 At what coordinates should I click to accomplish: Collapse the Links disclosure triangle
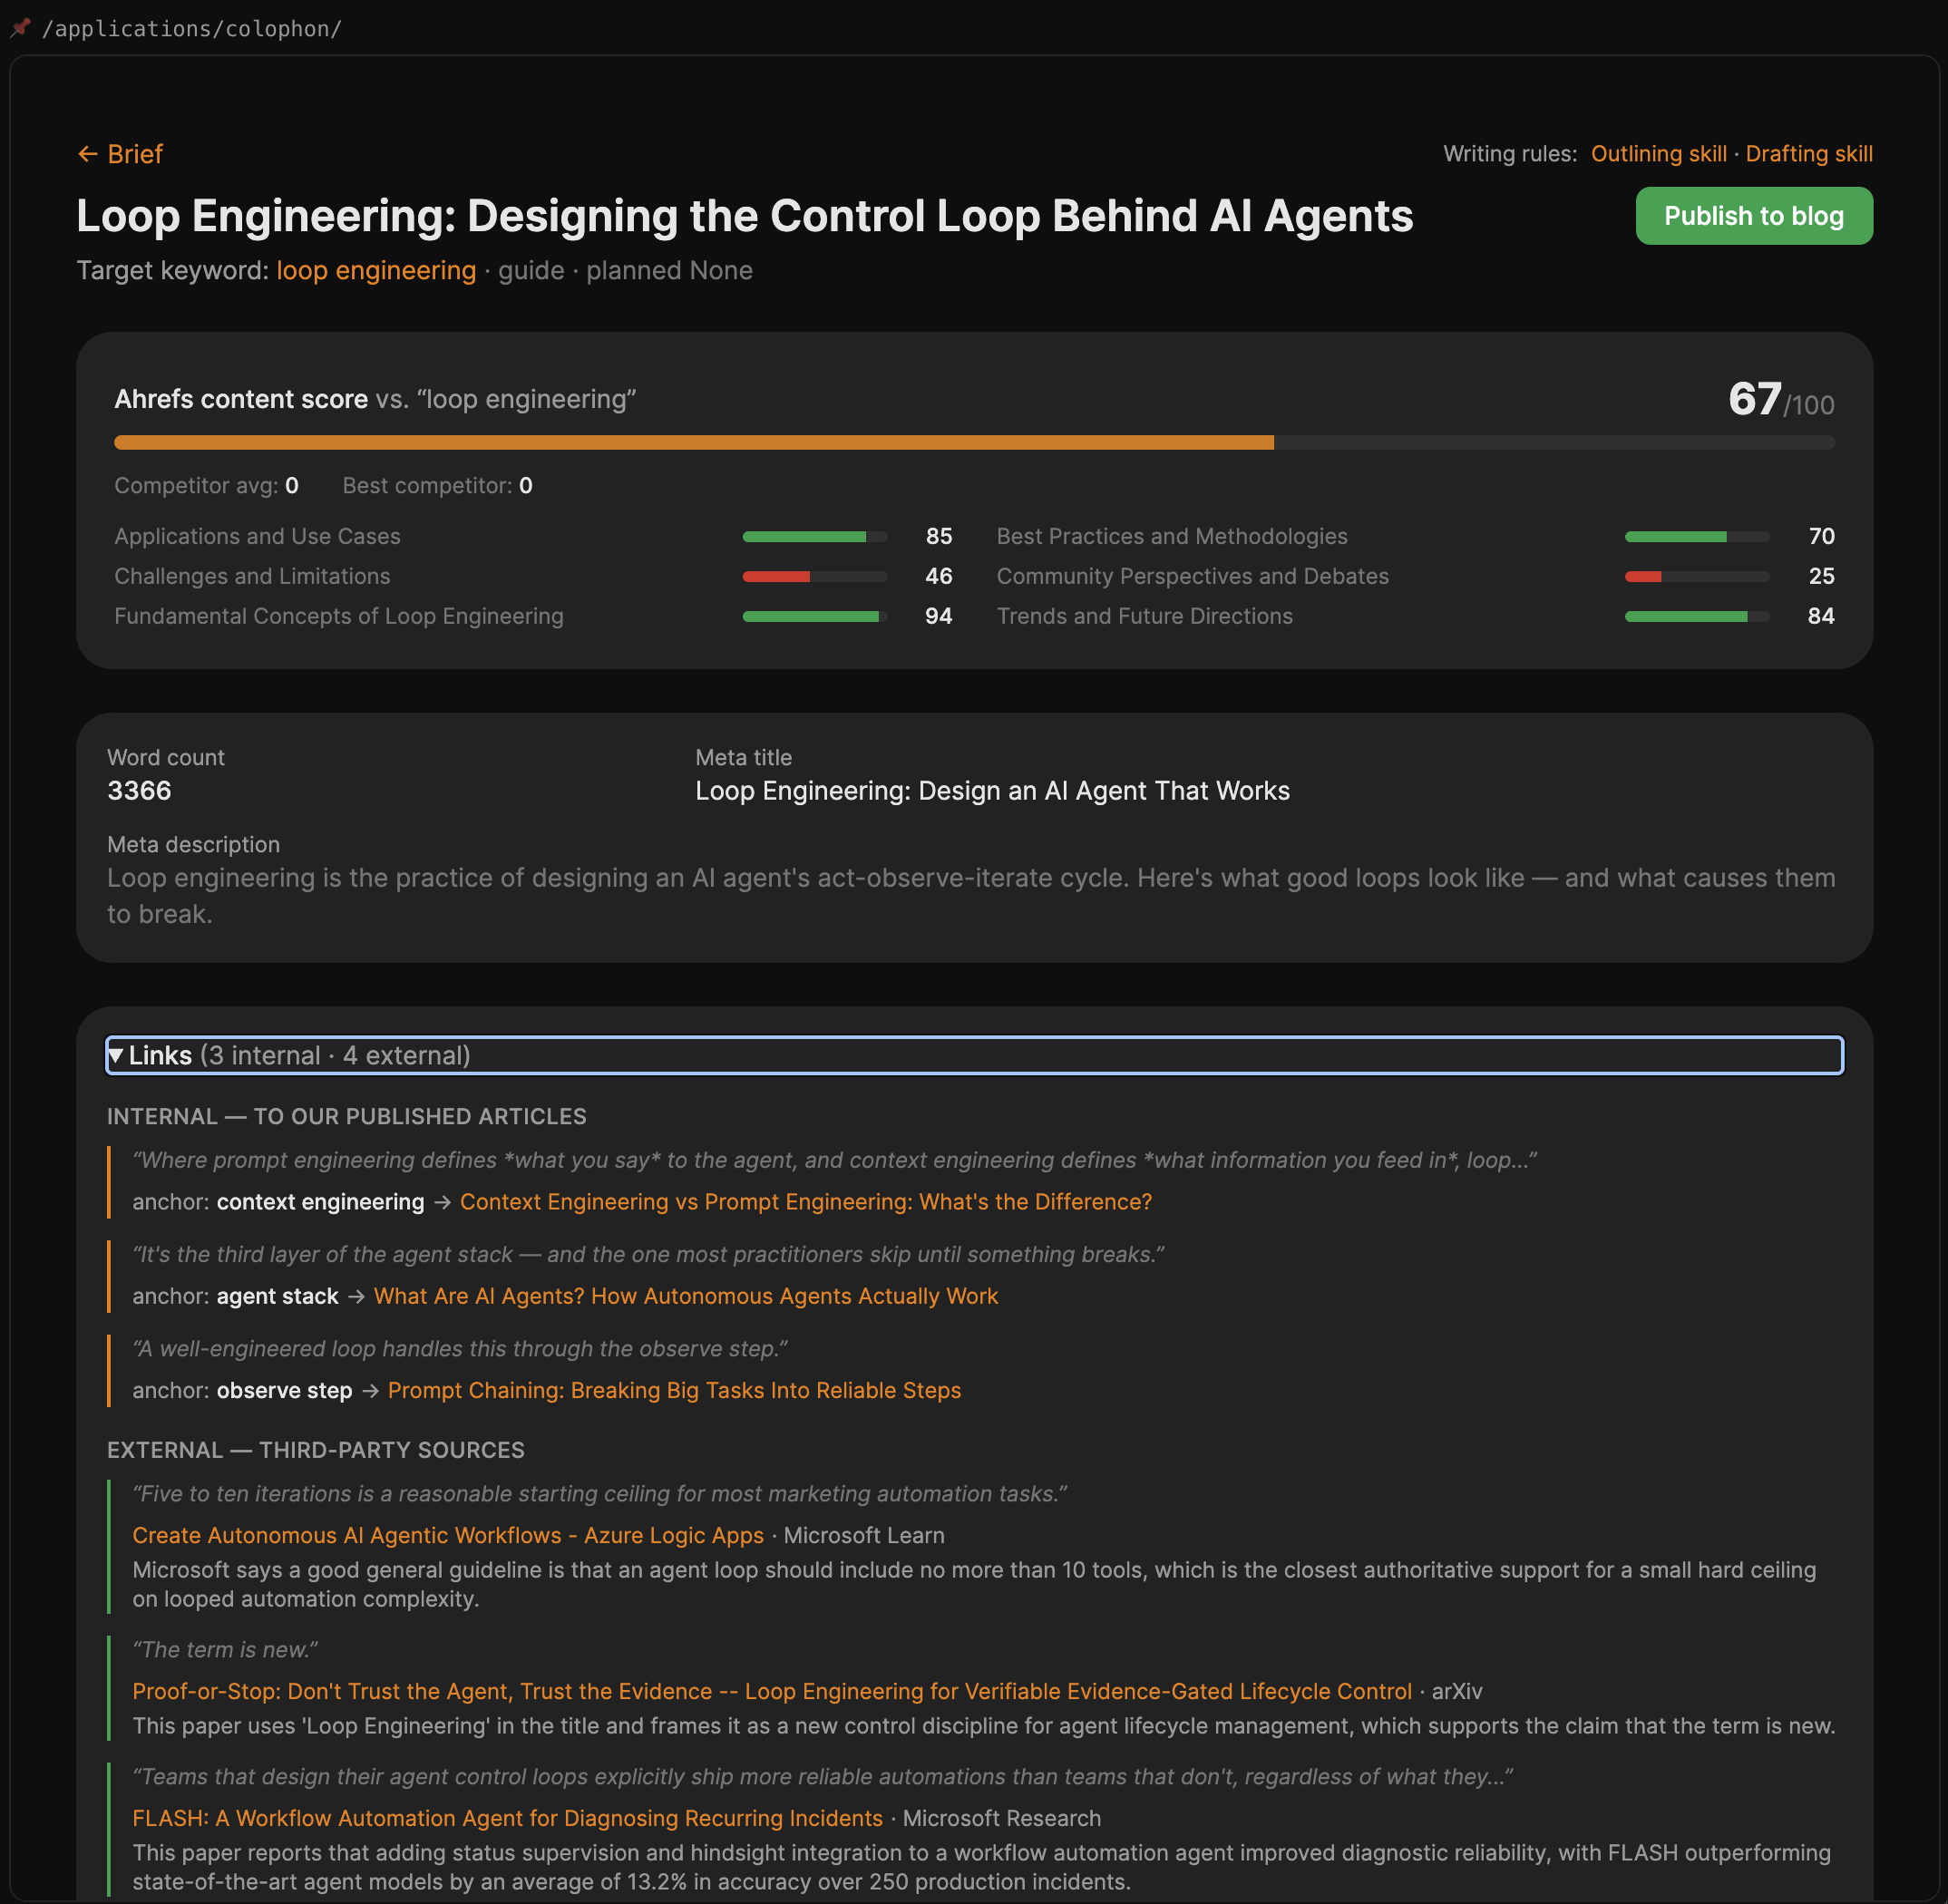click(x=116, y=1055)
